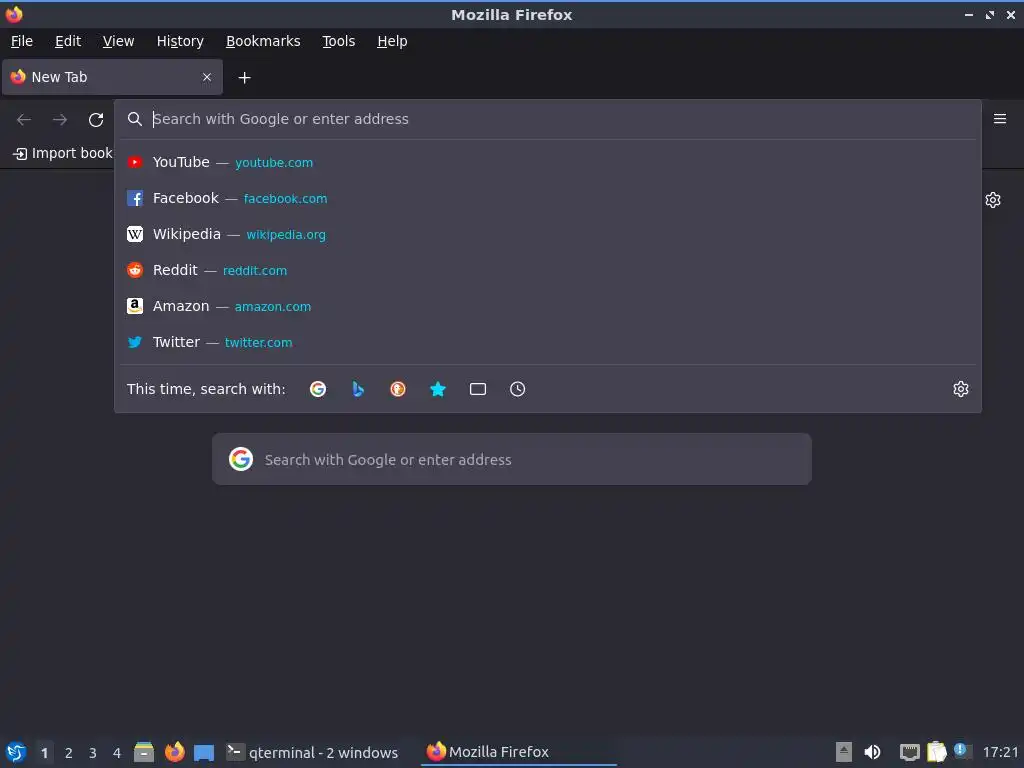This screenshot has width=1024, height=768.
Task: Open the youtube.com link
Action: pyautogui.click(x=274, y=163)
